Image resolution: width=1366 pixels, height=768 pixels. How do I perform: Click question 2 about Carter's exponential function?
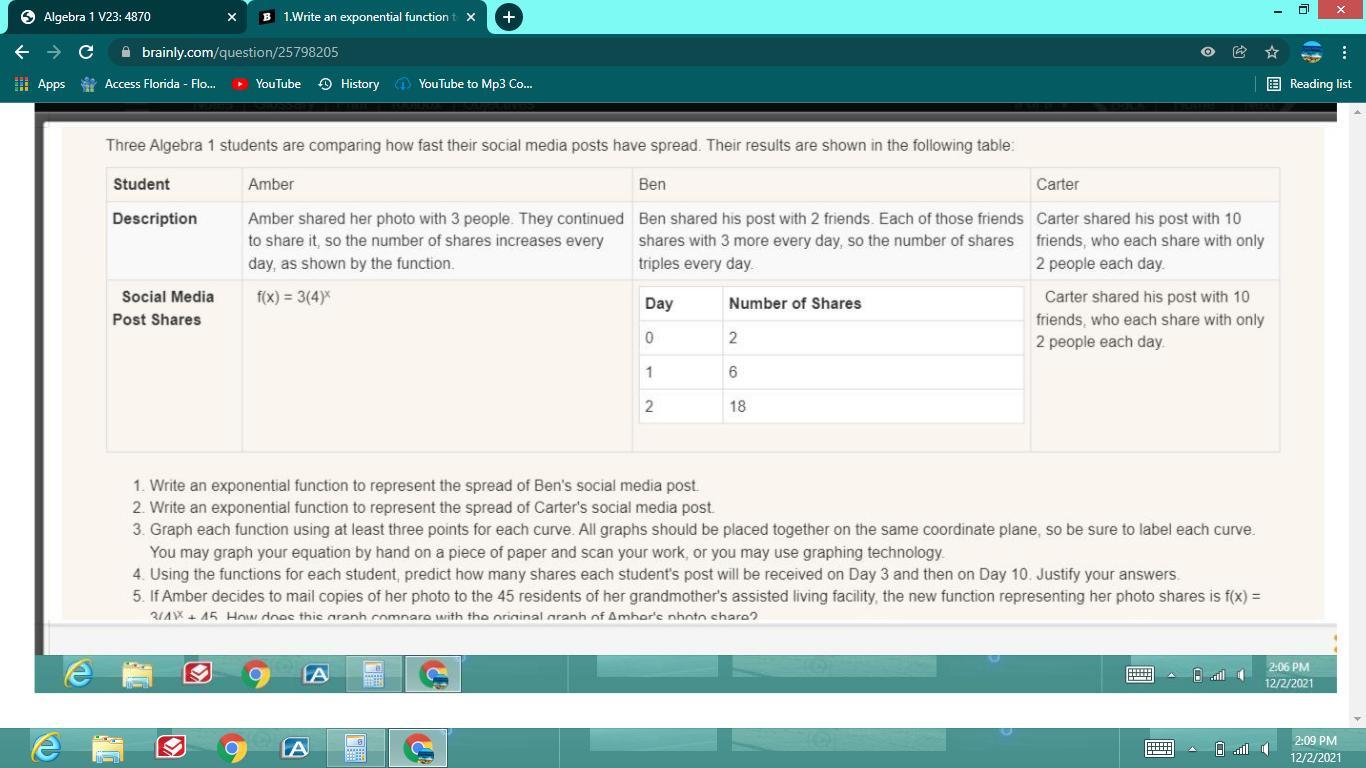[x=432, y=507]
